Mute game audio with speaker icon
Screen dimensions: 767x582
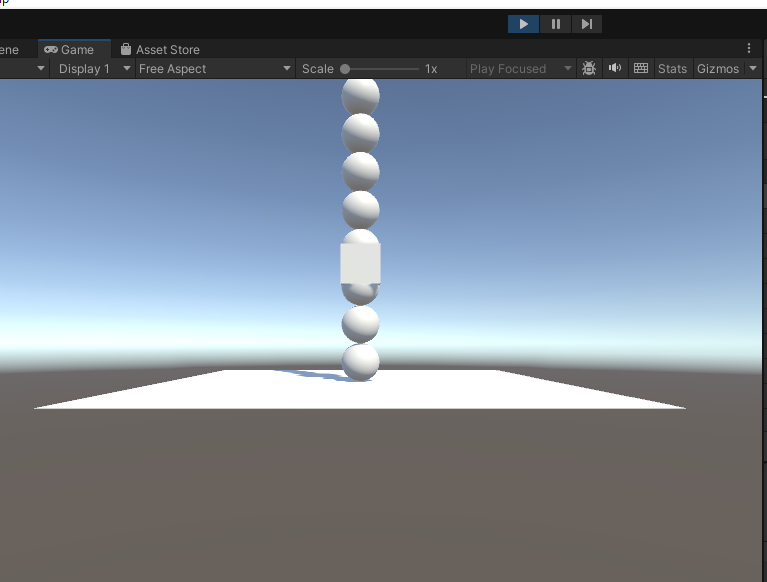pos(615,68)
